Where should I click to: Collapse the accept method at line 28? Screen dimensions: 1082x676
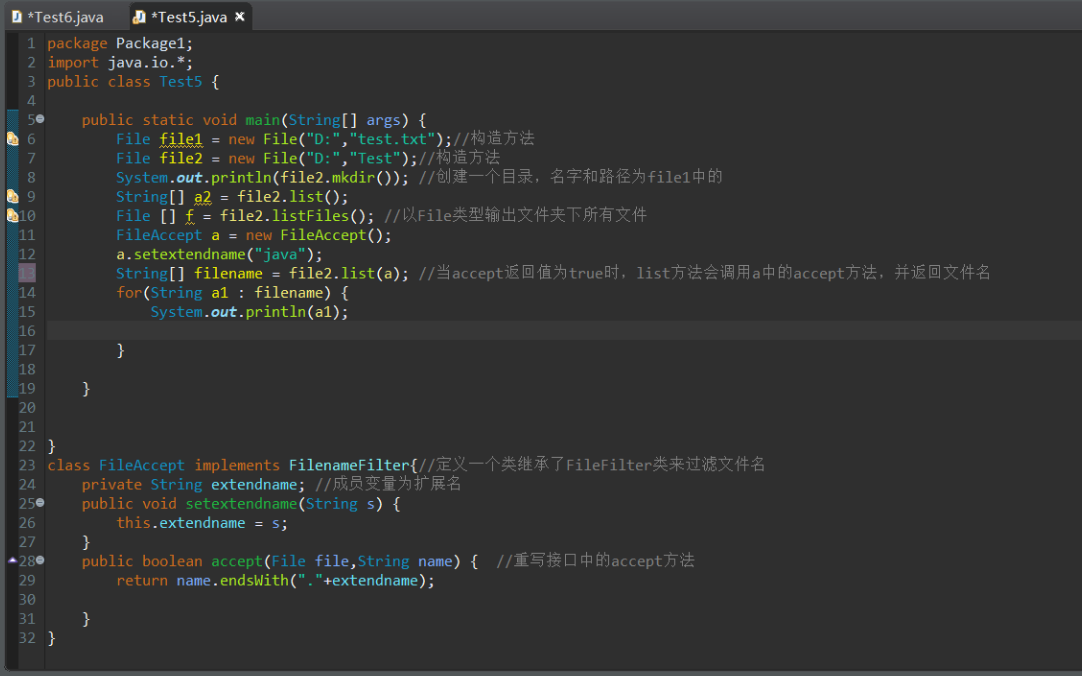point(40,561)
